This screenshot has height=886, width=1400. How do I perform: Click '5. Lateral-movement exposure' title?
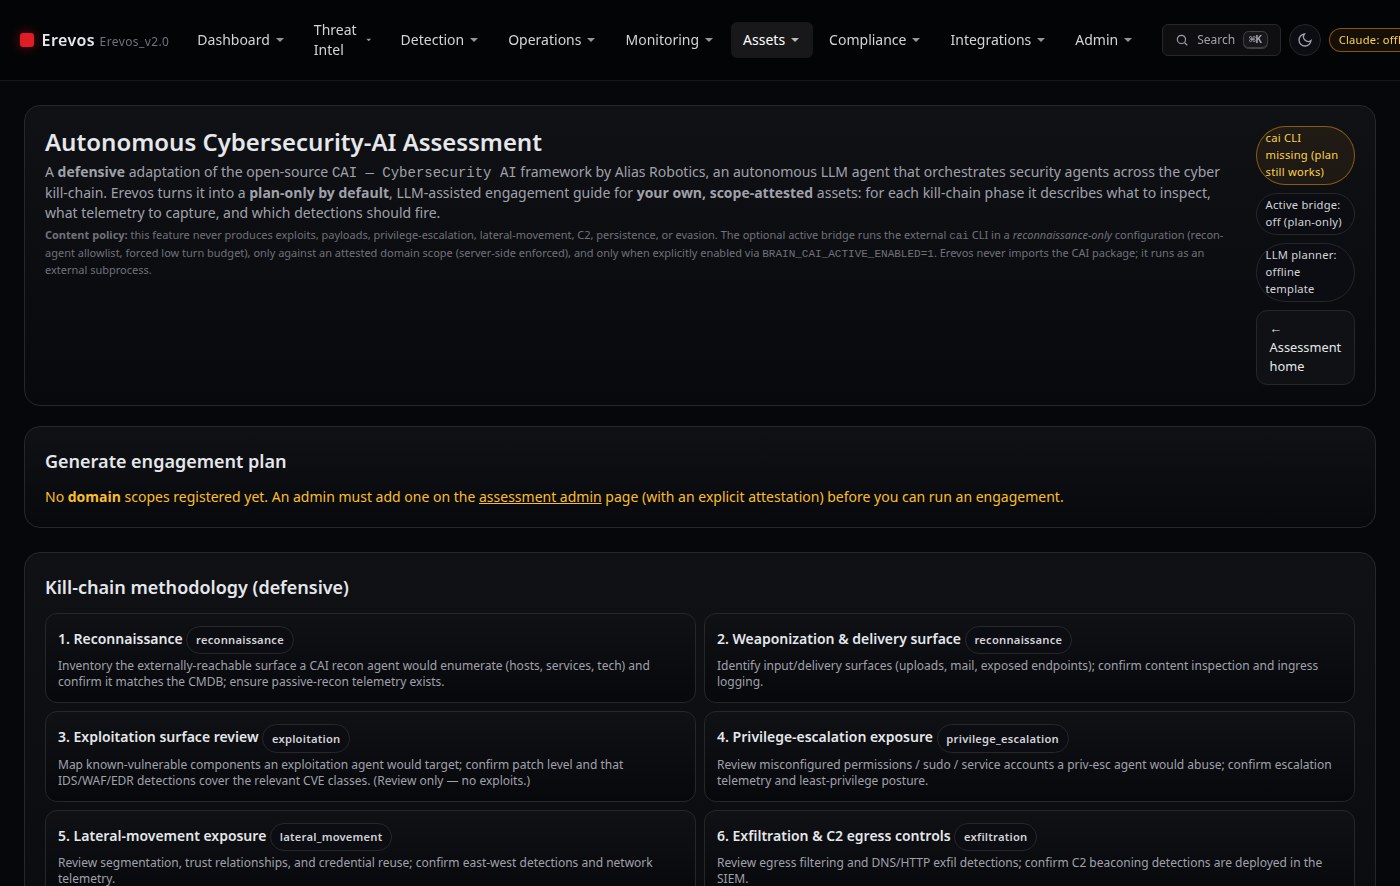(x=162, y=836)
